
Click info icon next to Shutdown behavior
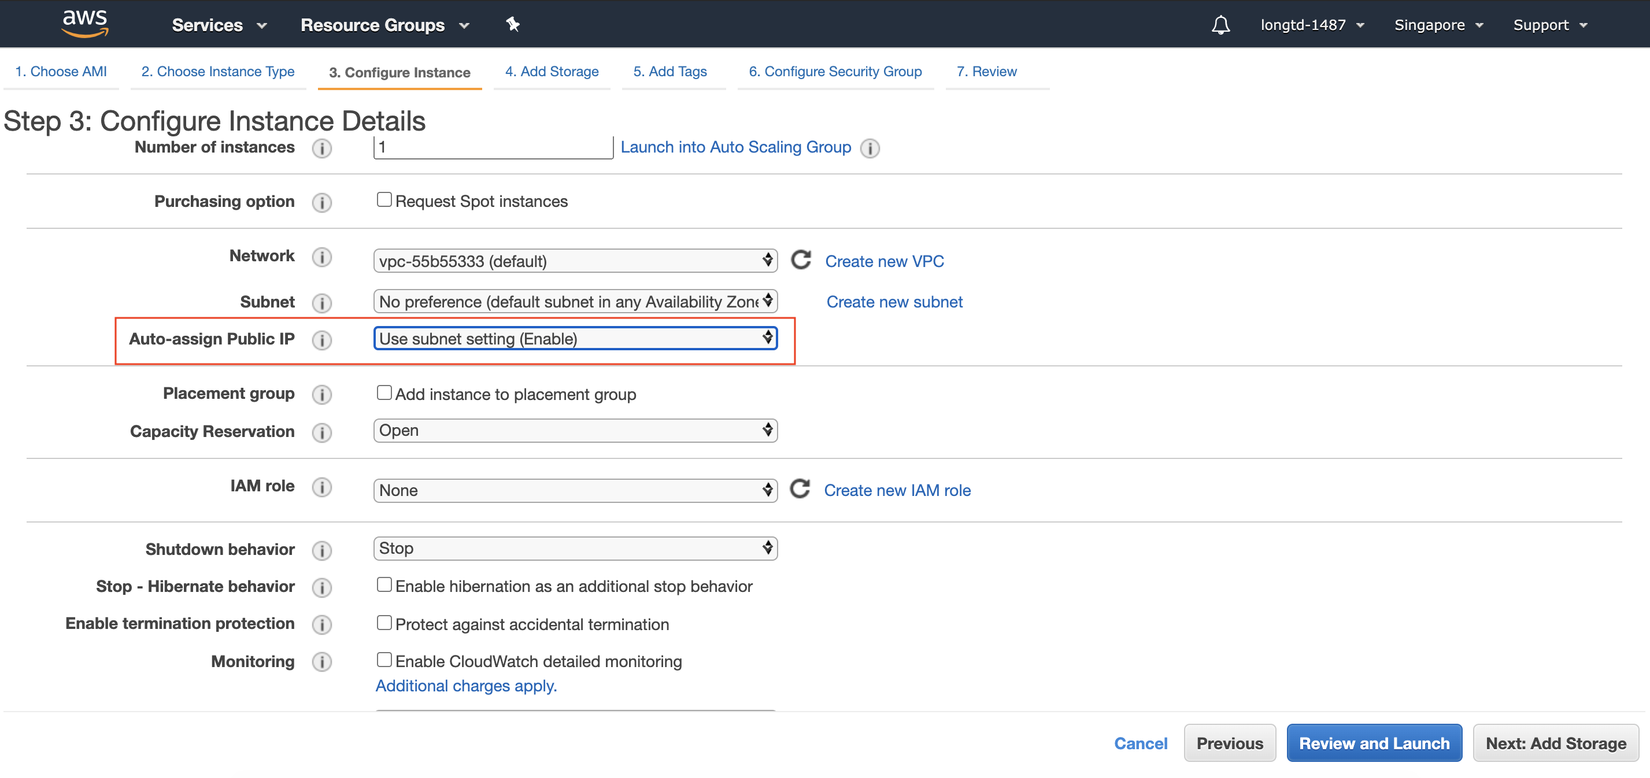coord(322,550)
